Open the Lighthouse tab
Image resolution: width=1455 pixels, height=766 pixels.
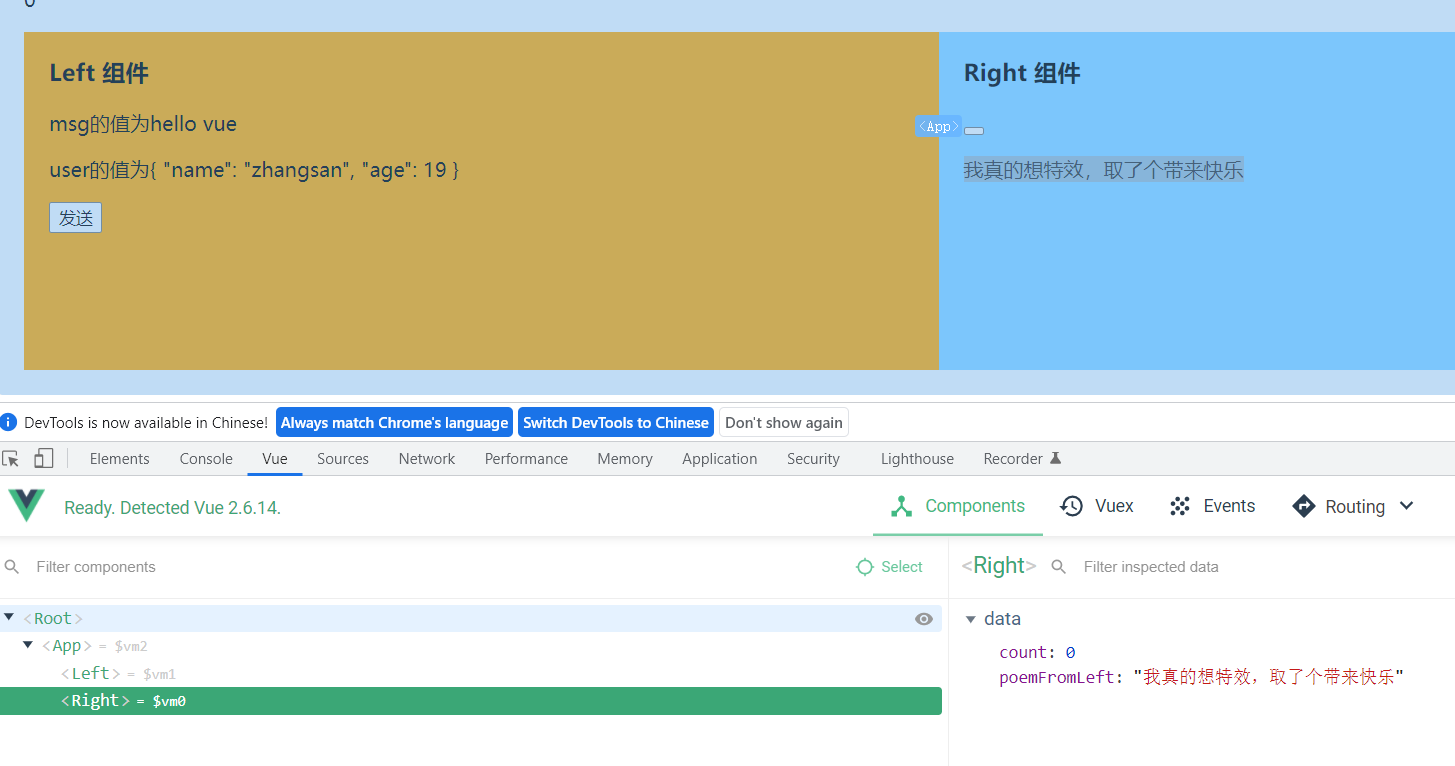[917, 458]
